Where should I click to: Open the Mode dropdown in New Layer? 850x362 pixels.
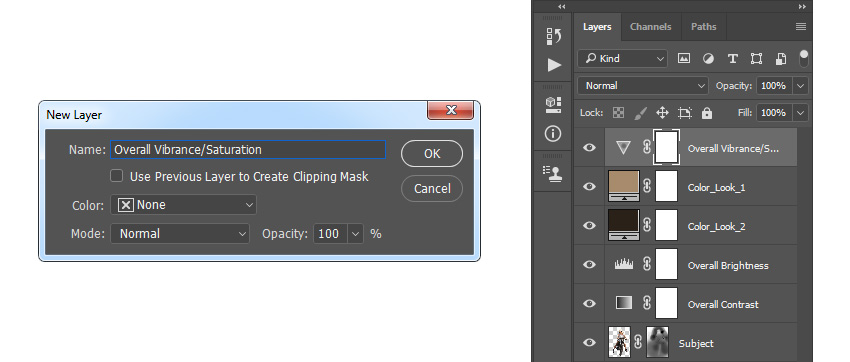[x=180, y=234]
